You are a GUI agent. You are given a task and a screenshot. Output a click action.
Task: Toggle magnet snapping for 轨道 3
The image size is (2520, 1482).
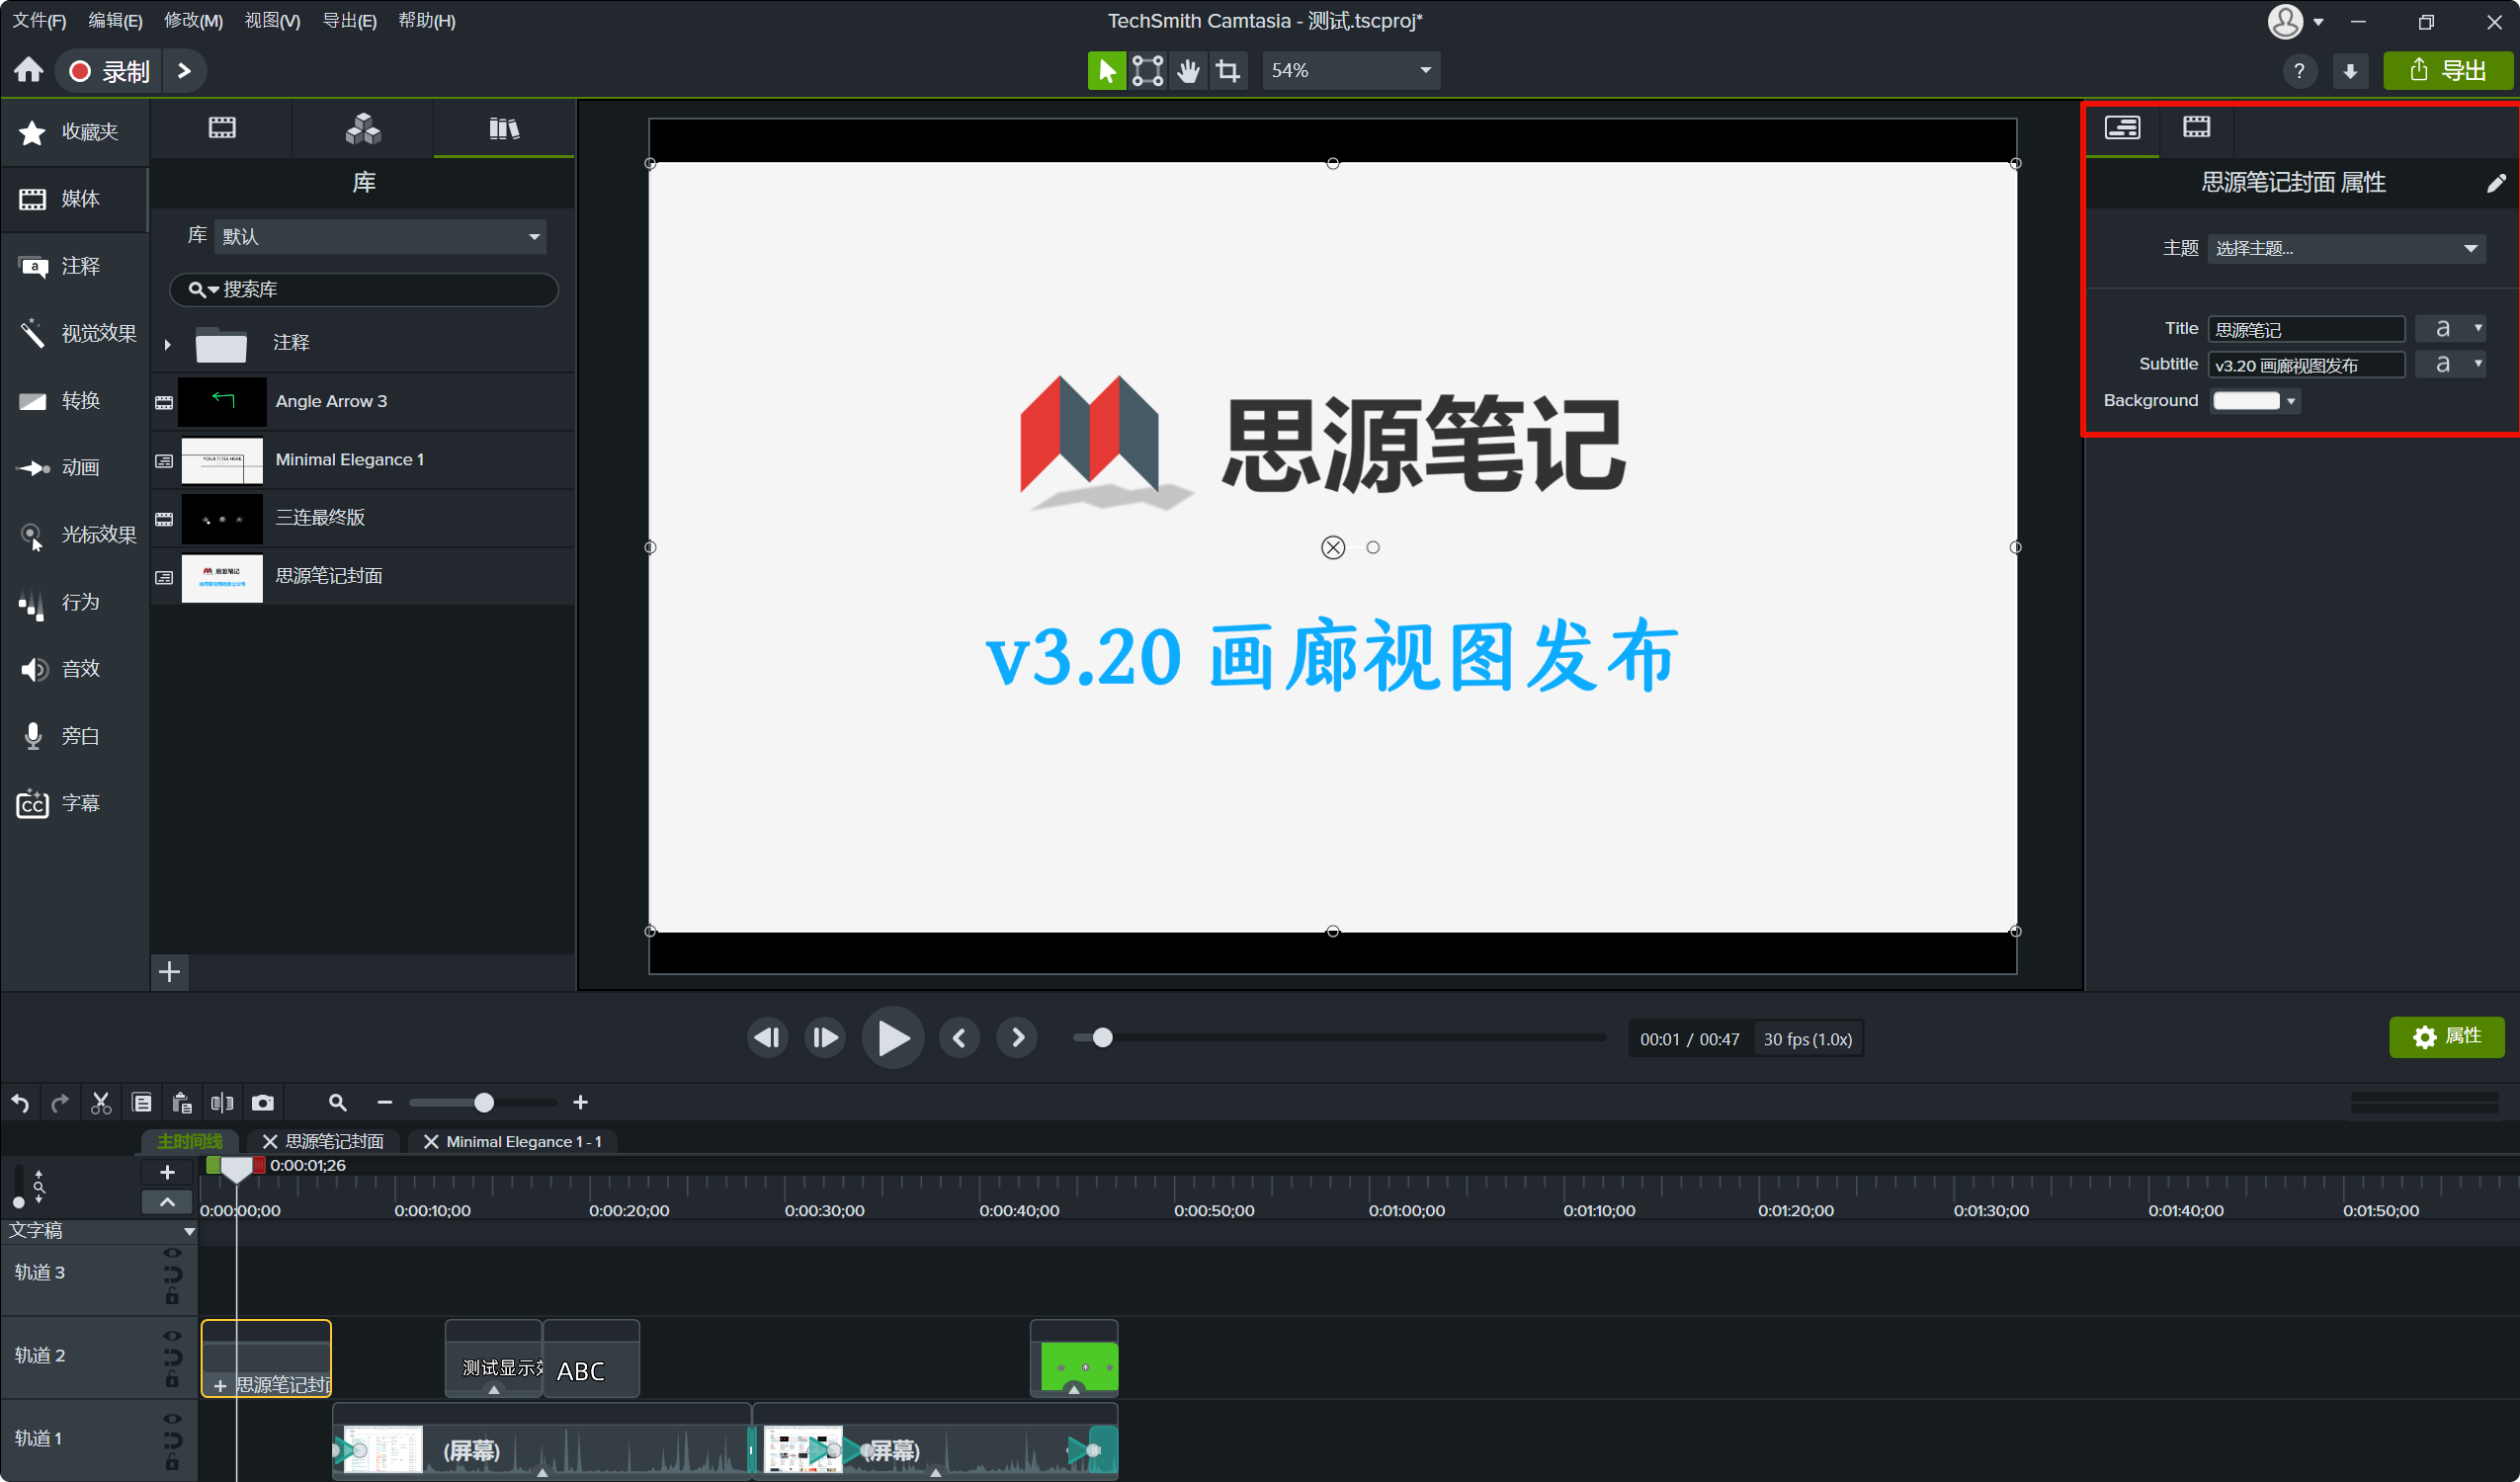coord(172,1274)
